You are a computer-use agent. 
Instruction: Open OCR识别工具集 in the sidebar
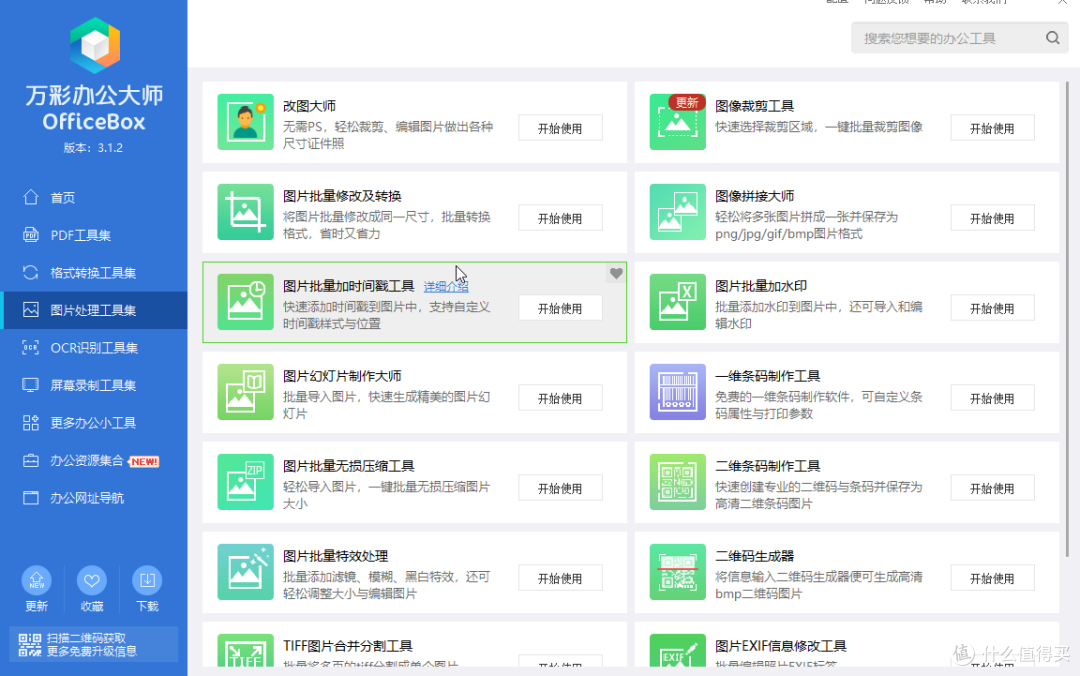point(94,348)
